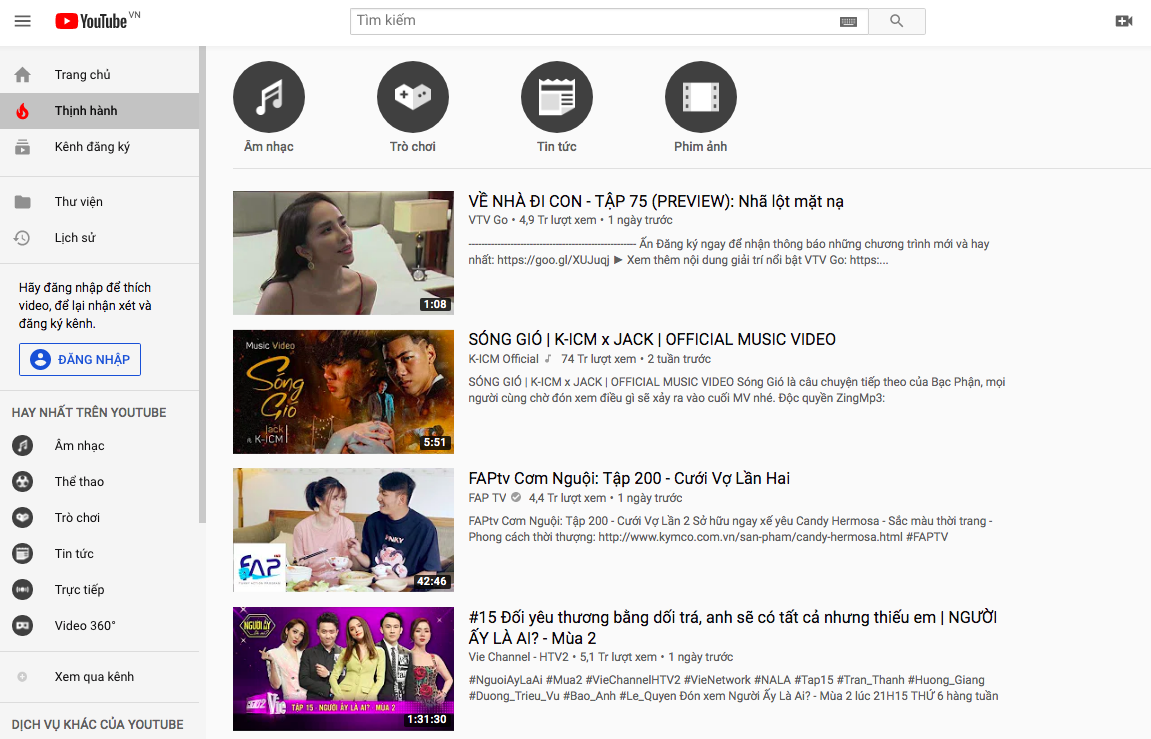Click the FAPtv description mentioning Candy Hermosa
The width and height of the screenshot is (1151, 739).
[730, 528]
